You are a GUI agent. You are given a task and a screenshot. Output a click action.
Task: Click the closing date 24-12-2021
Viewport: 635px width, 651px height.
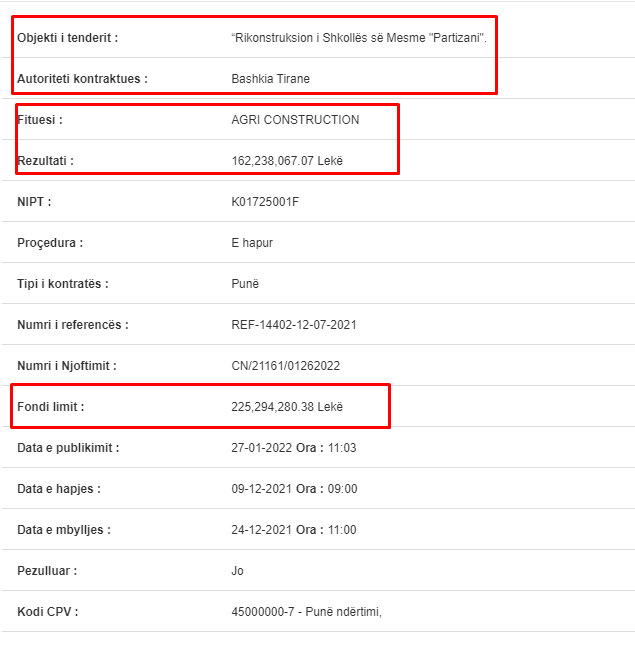coord(262,530)
